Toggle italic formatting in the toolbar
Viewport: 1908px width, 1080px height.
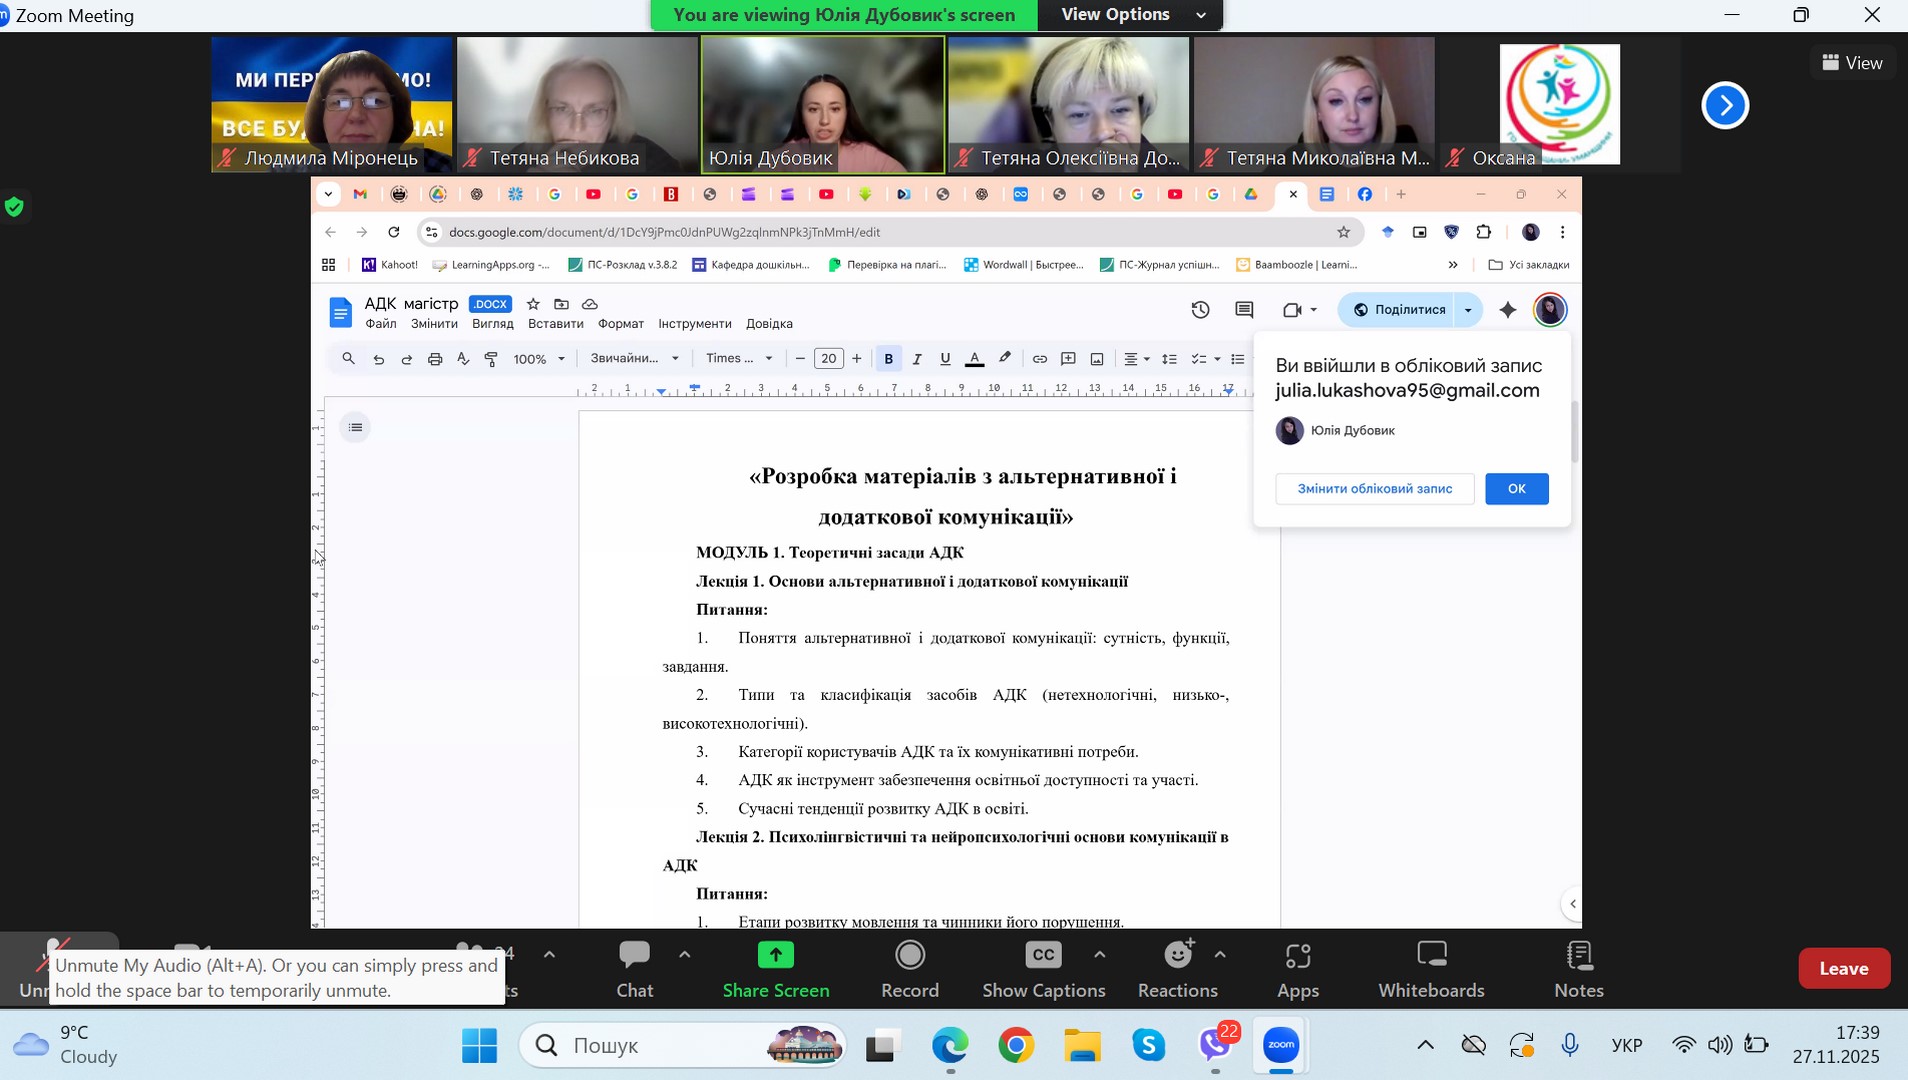coord(917,359)
